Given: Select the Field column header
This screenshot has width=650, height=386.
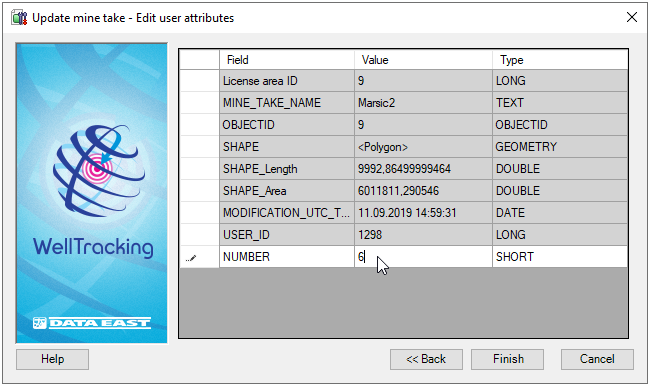Looking at the screenshot, I should pos(287,60).
